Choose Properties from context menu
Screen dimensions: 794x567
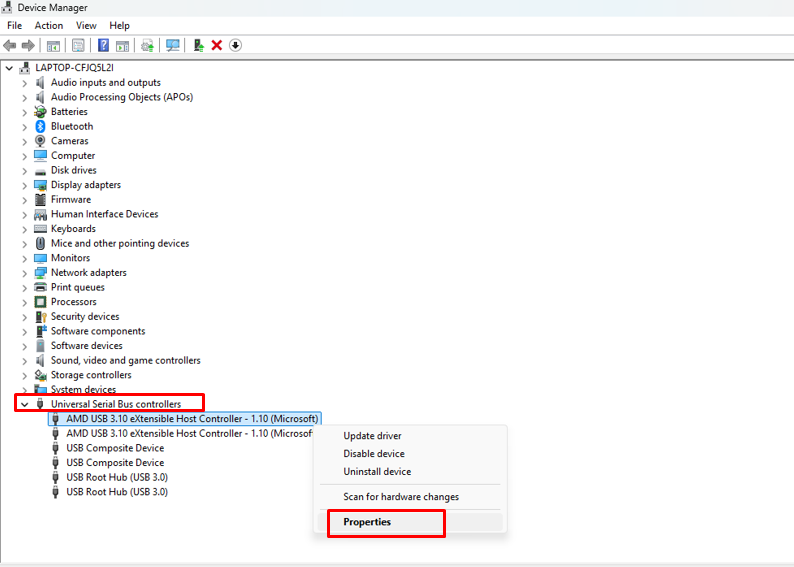pos(367,522)
